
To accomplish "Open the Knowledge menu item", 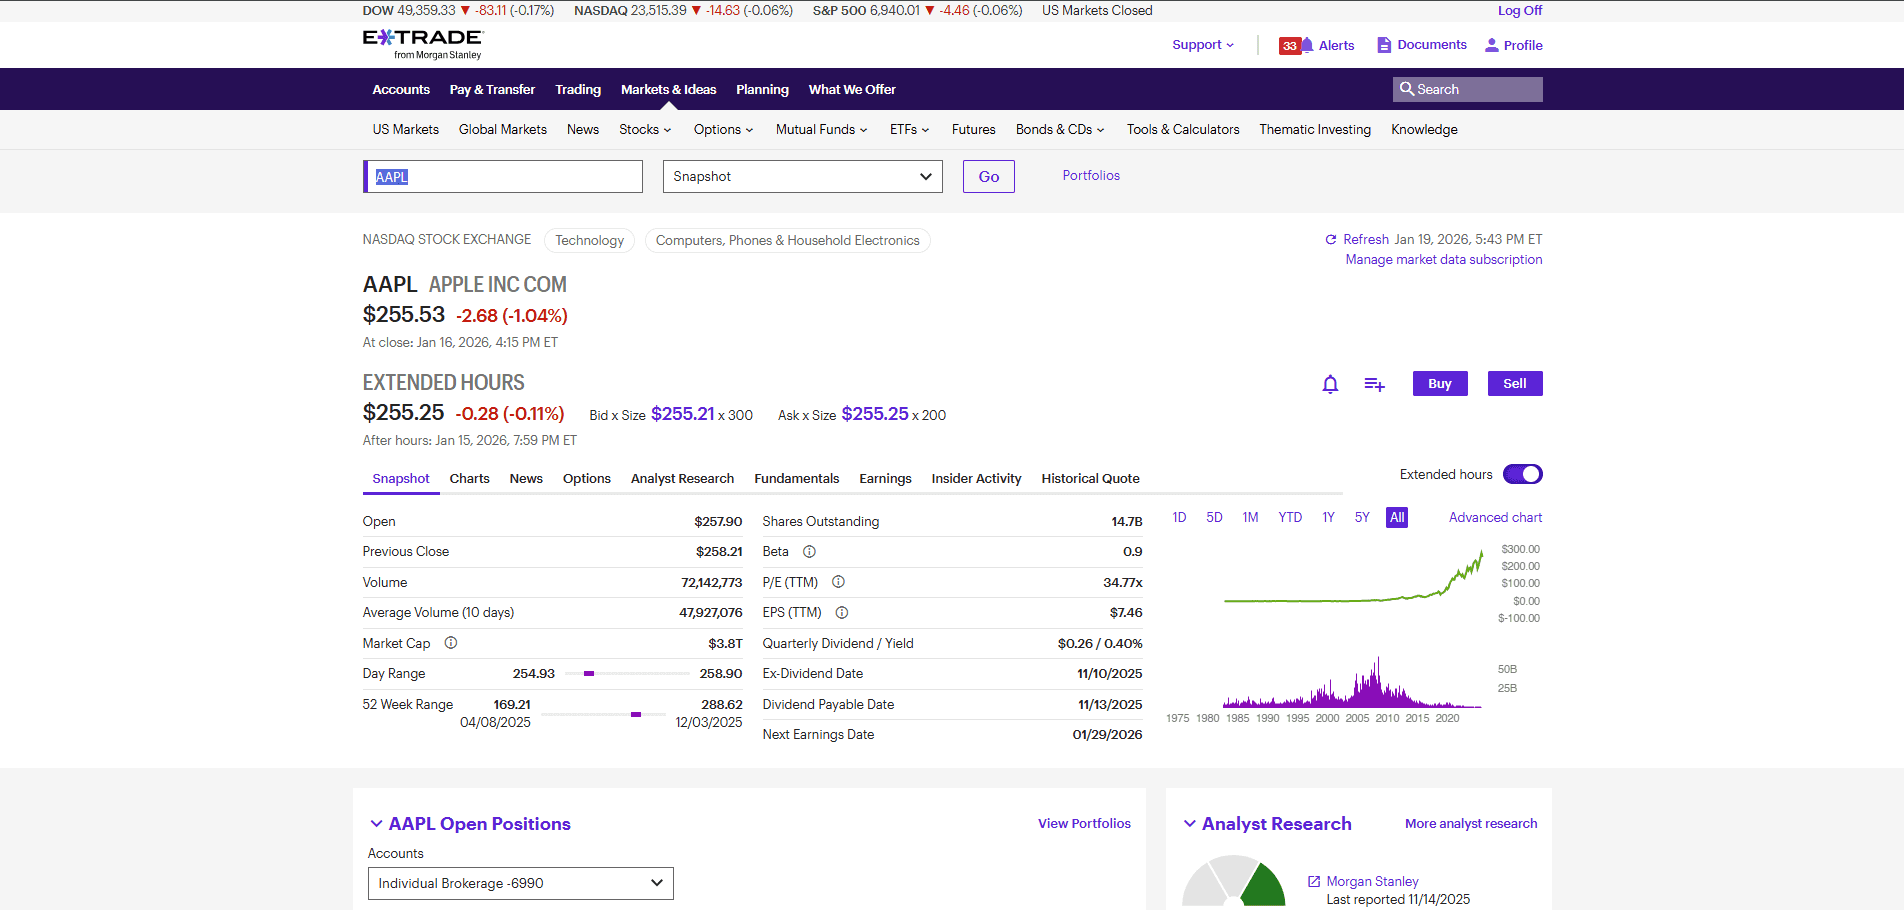I will point(1424,129).
